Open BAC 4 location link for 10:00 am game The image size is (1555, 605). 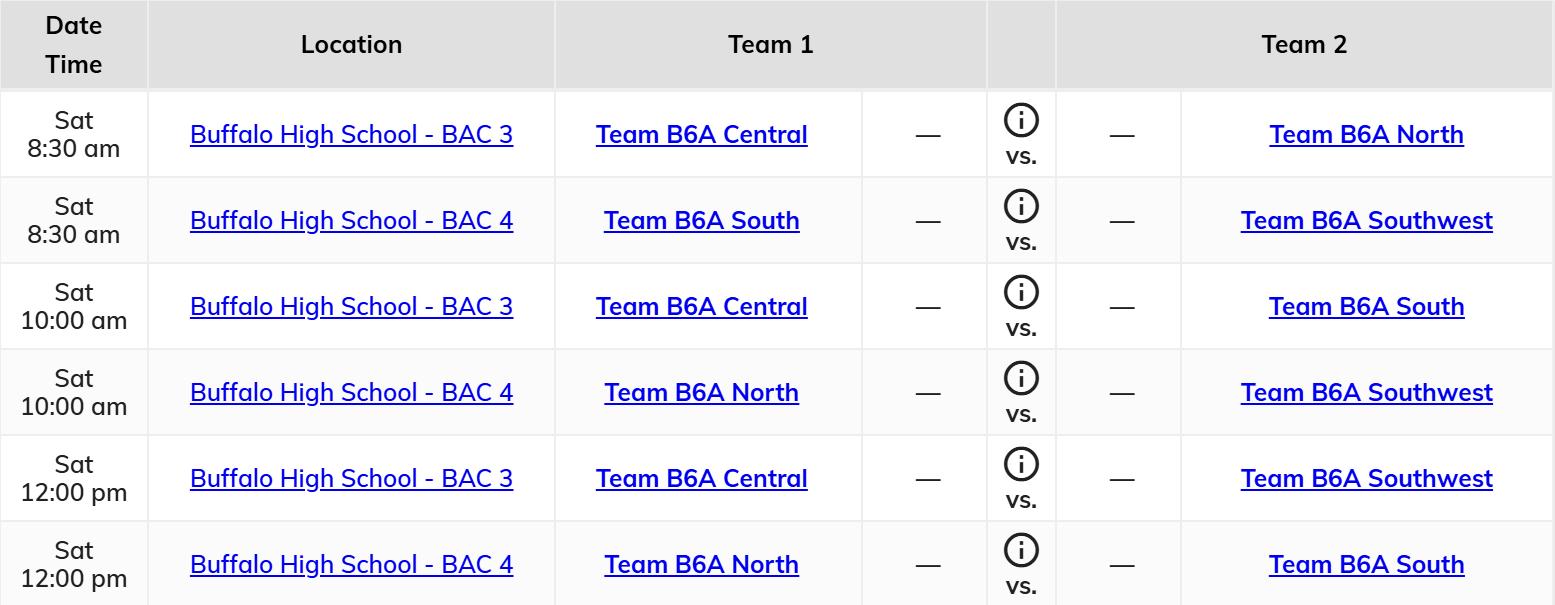[x=351, y=392]
